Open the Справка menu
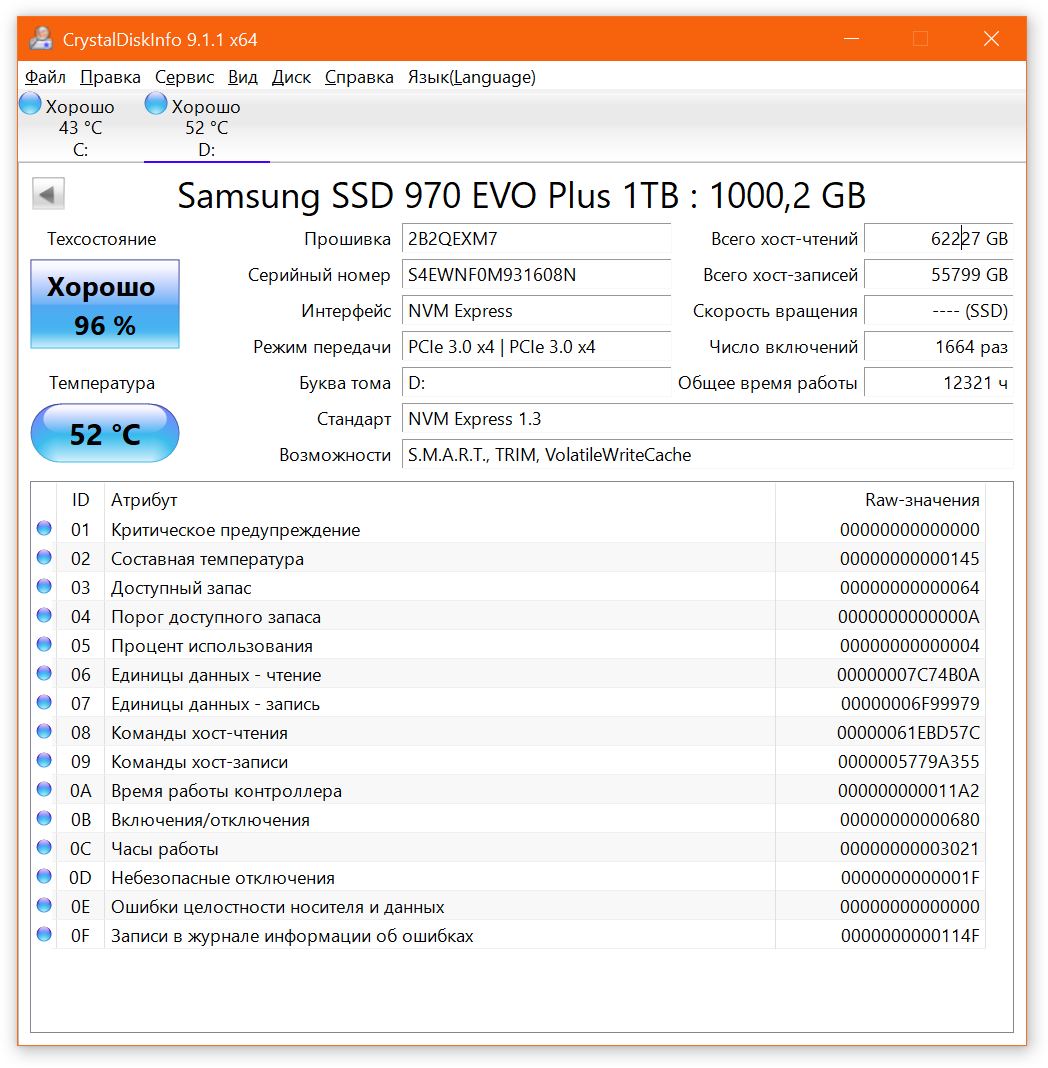The width and height of the screenshot is (1048, 1068). tap(359, 77)
